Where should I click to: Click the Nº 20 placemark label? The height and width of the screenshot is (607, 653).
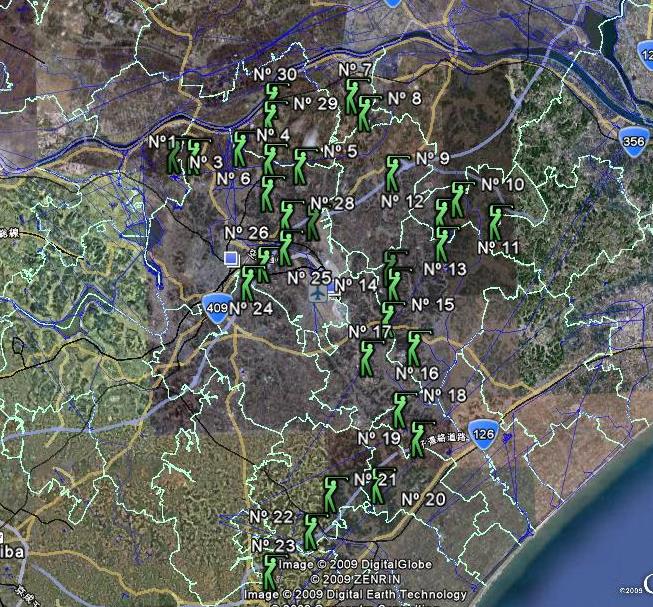(x=423, y=499)
